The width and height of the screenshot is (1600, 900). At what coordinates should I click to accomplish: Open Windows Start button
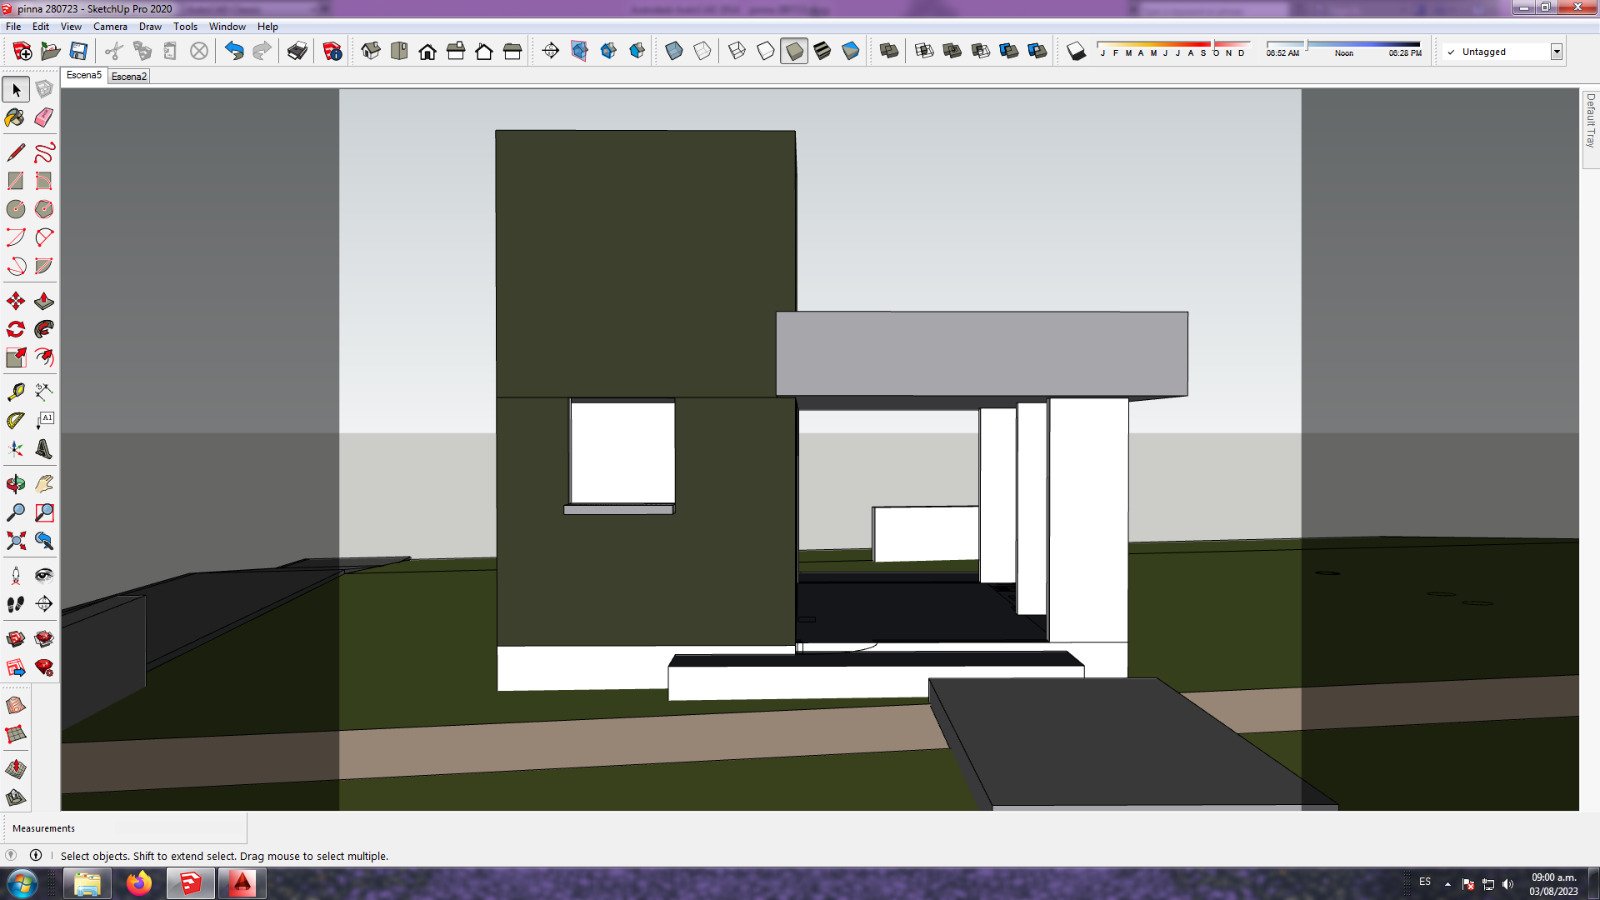click(x=22, y=884)
